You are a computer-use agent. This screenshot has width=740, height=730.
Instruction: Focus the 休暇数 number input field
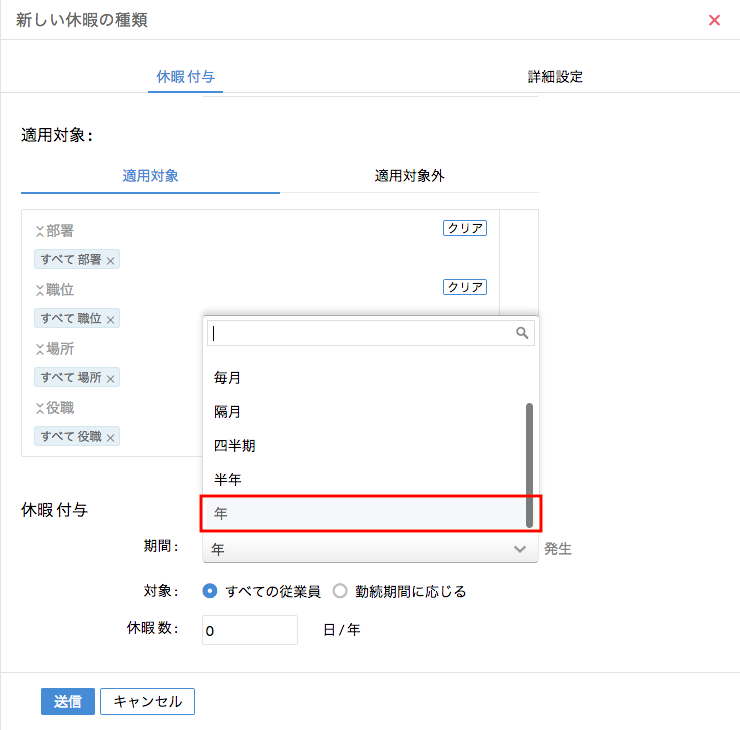coord(250,630)
